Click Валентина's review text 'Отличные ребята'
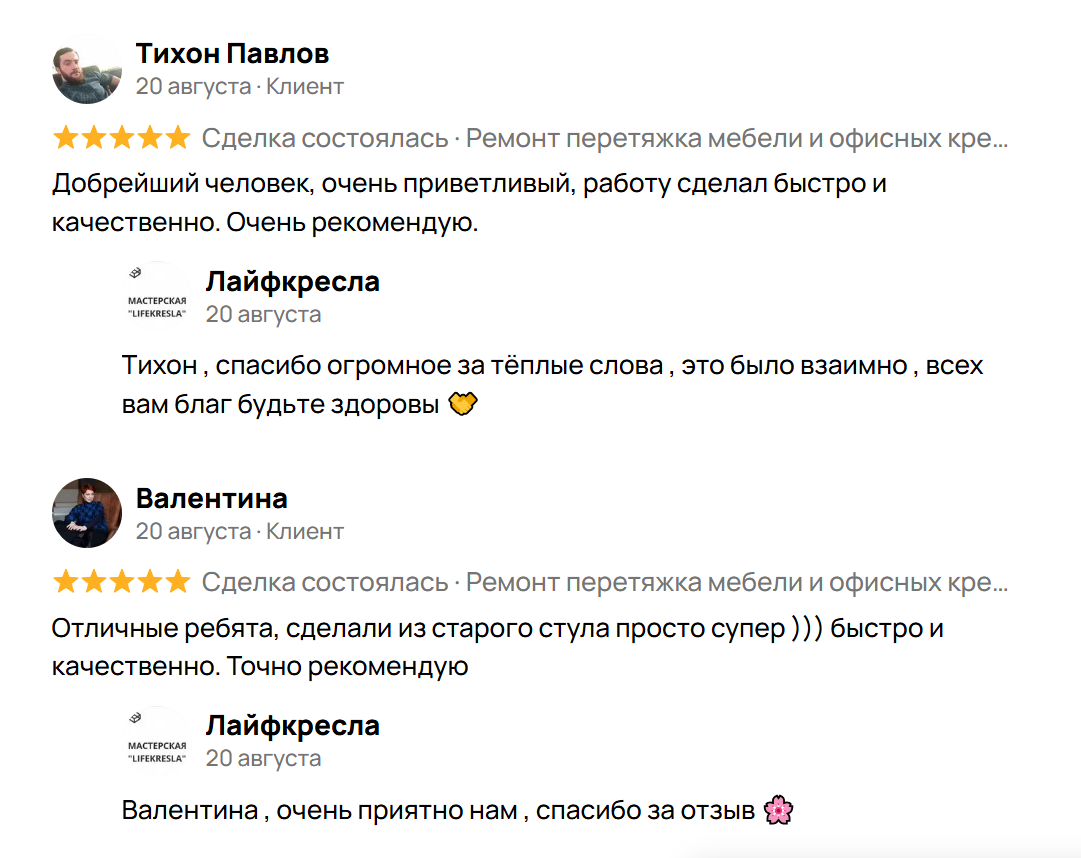 pyautogui.click(x=496, y=630)
